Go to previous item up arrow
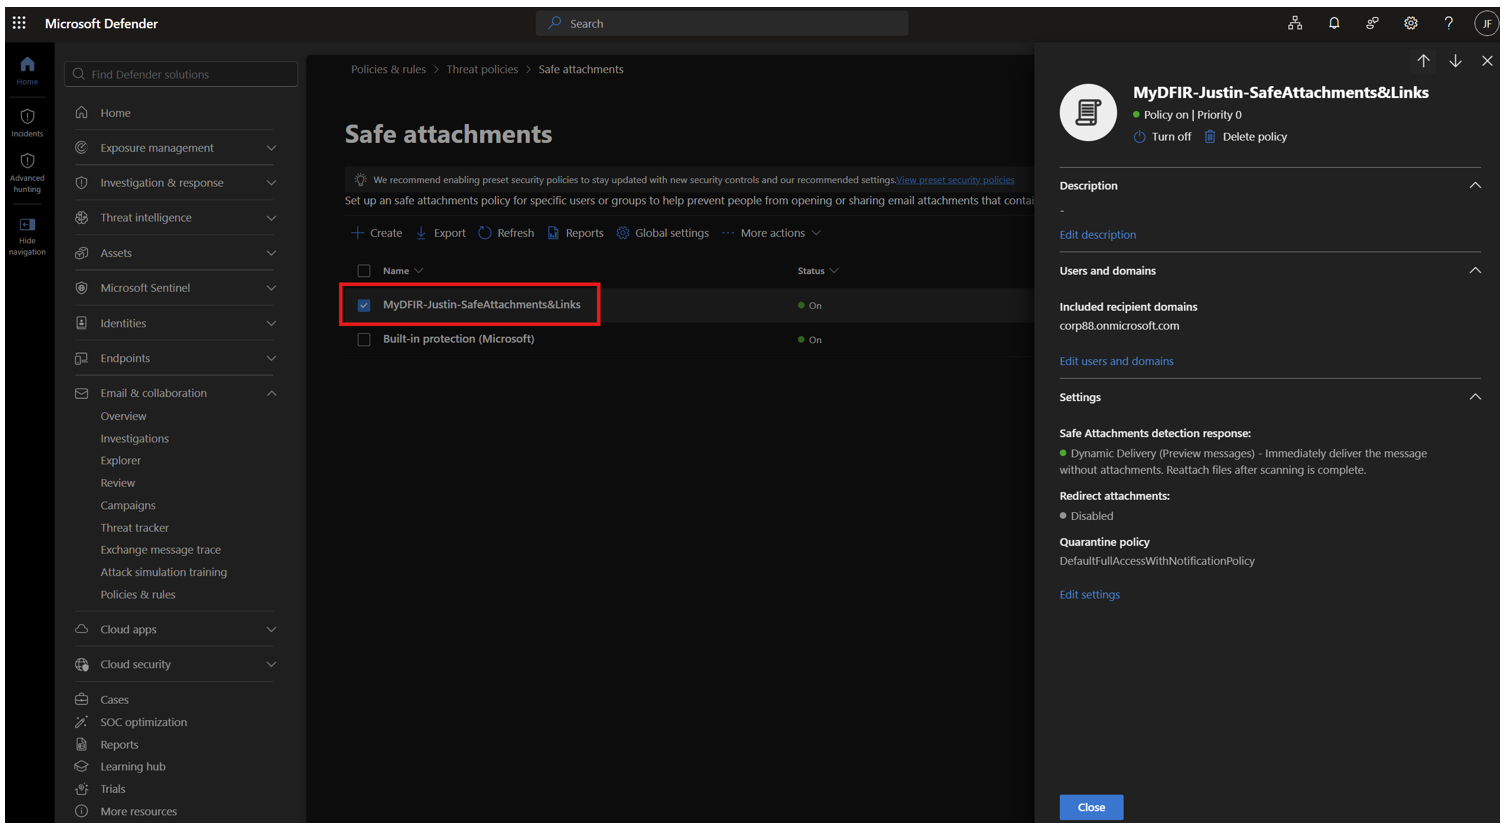This screenshot has width=1506, height=825. pos(1423,61)
